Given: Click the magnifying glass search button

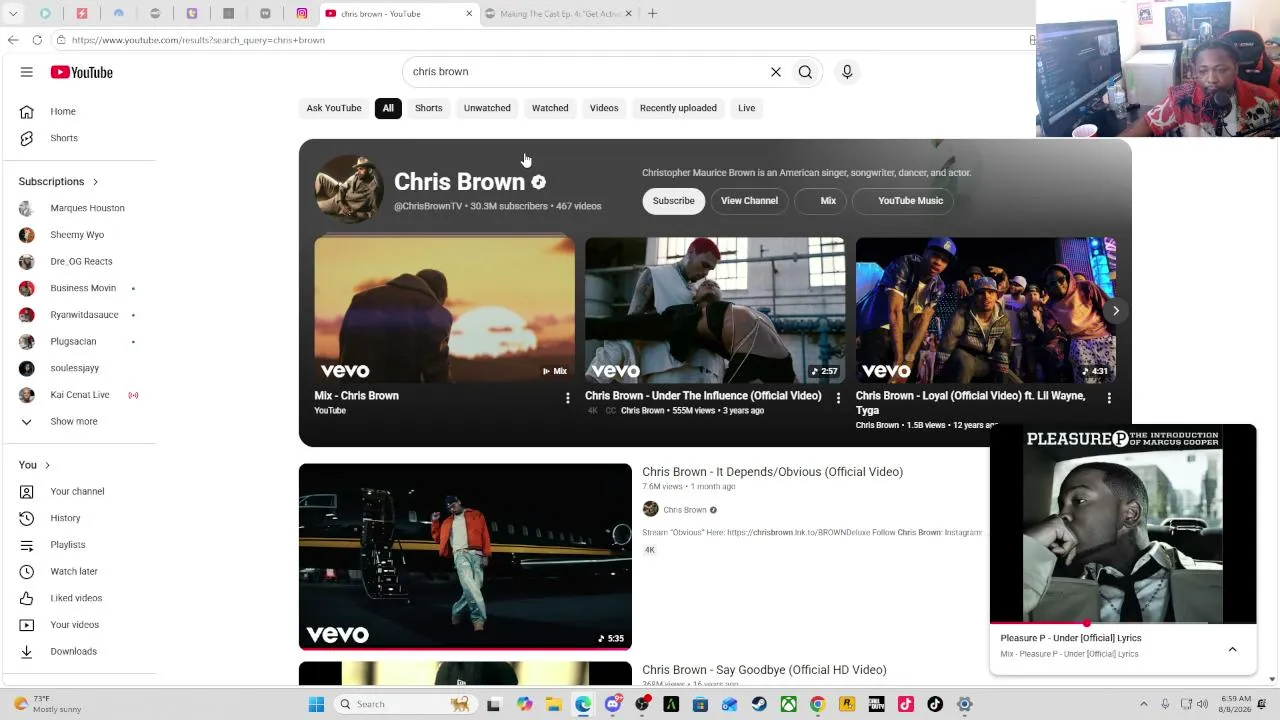Looking at the screenshot, I should click(x=805, y=72).
